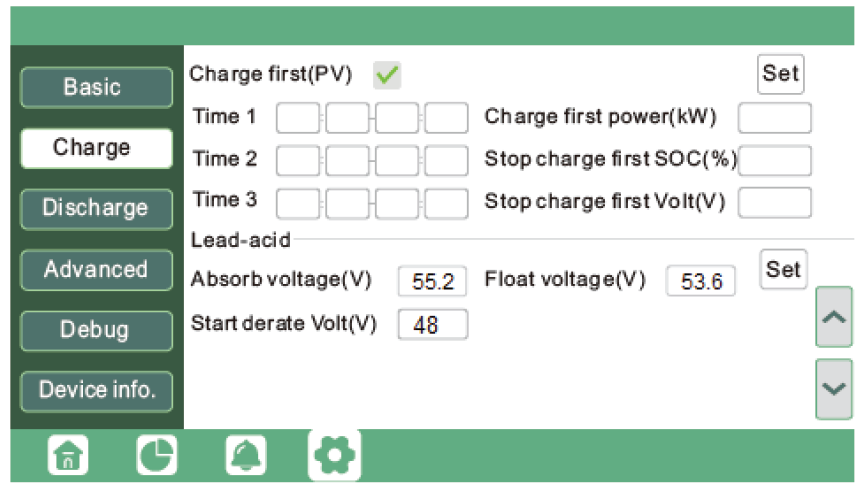
Task: Click the Start derate Volt(V) field
Action: 432,325
